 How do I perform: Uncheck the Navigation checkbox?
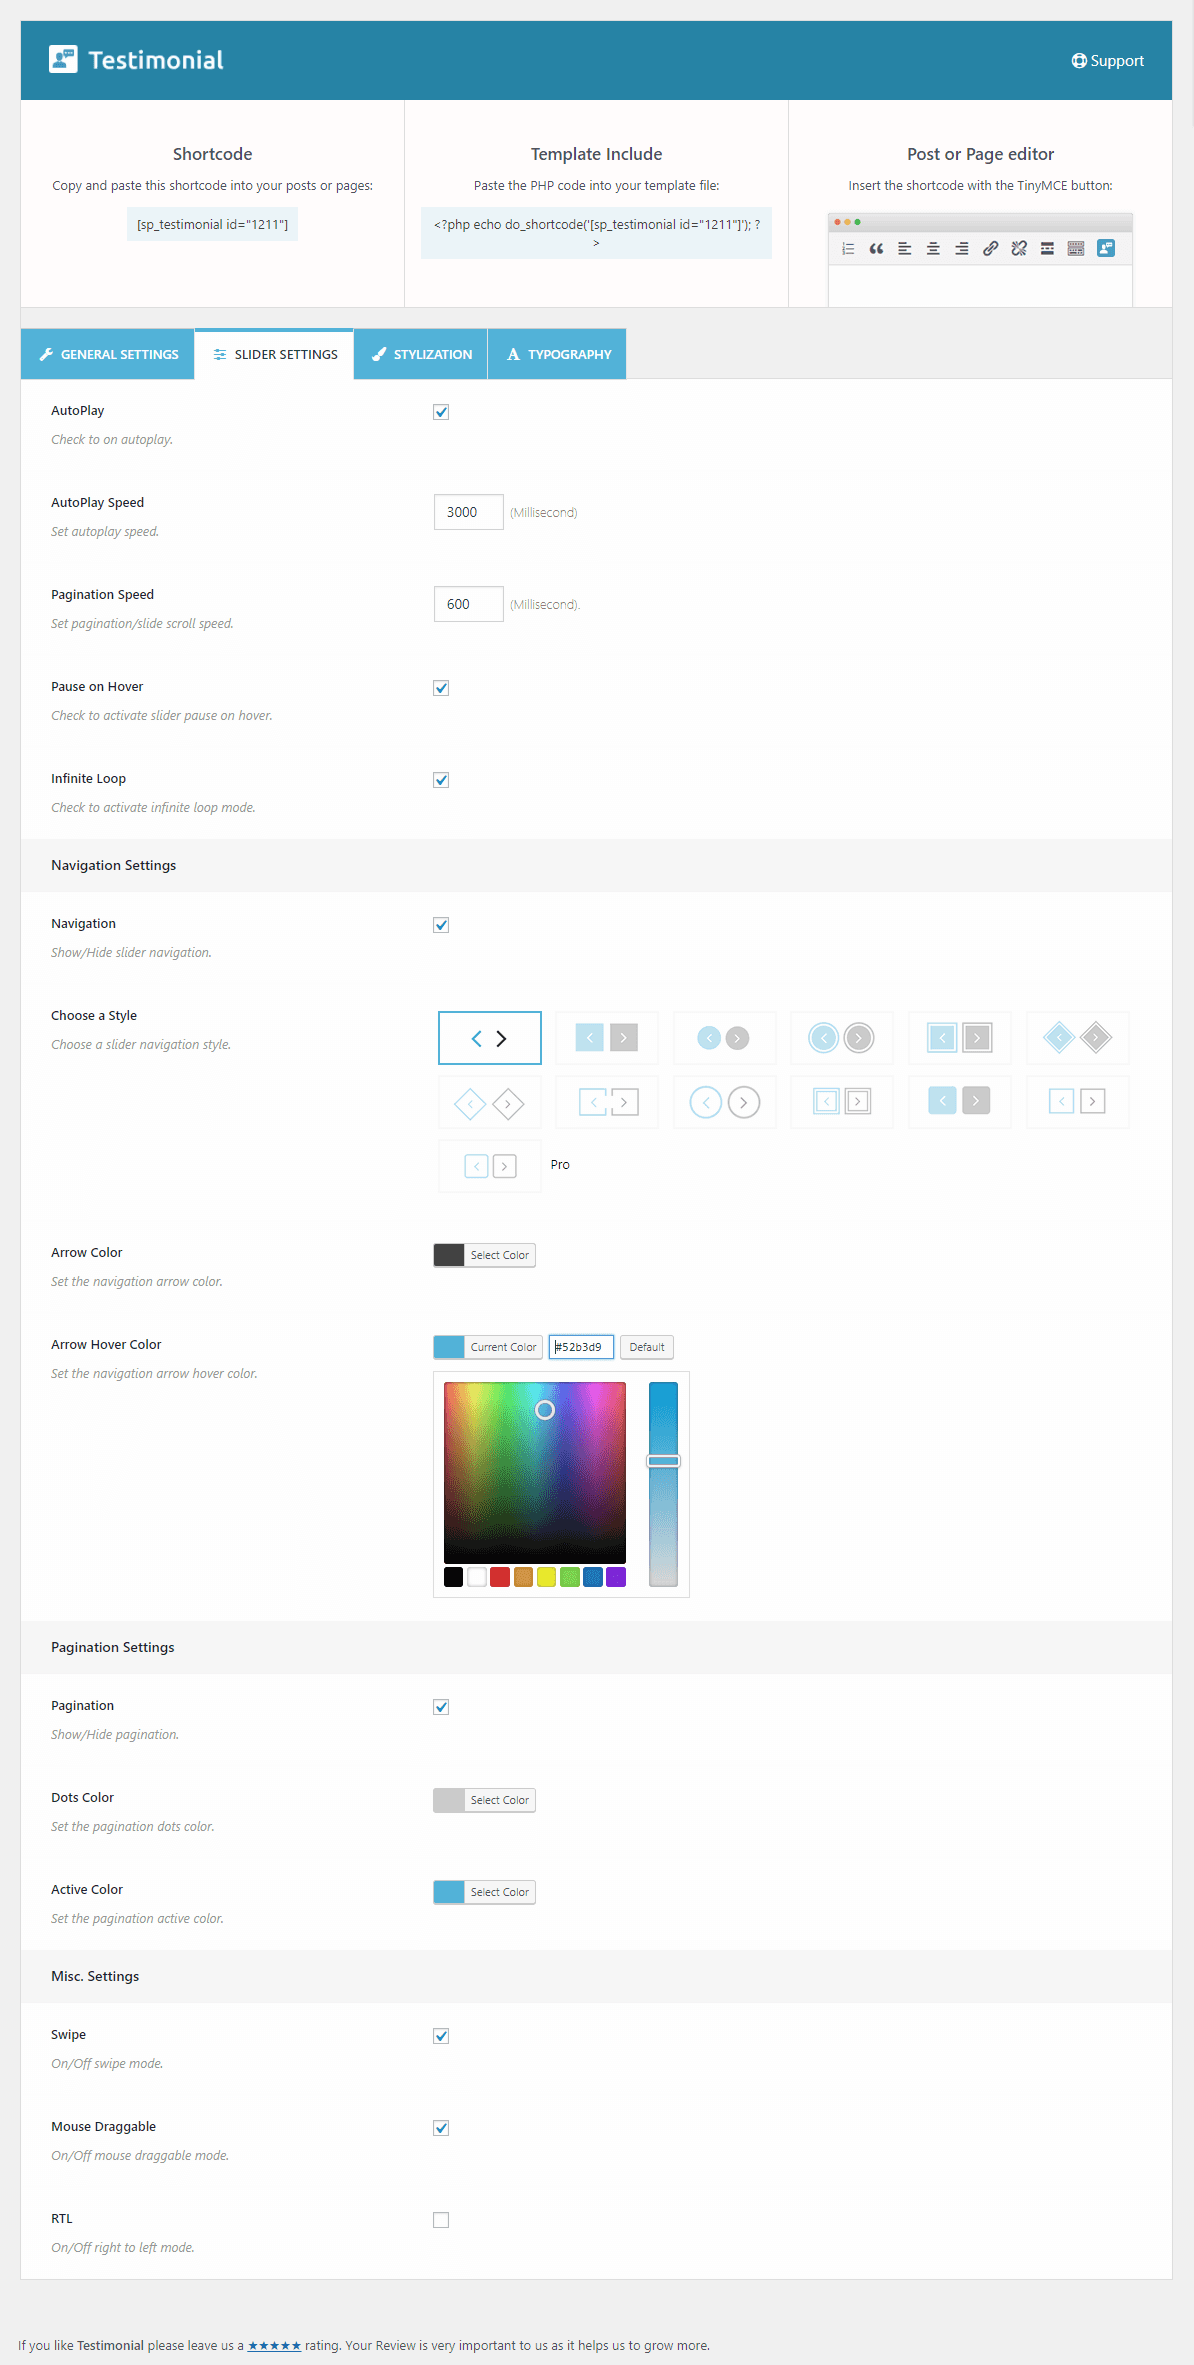(441, 925)
